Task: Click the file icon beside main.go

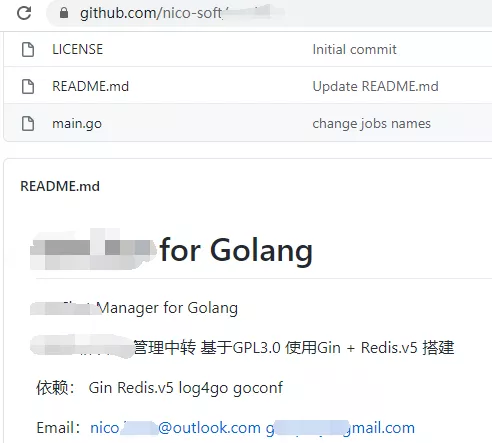Action: [28, 124]
